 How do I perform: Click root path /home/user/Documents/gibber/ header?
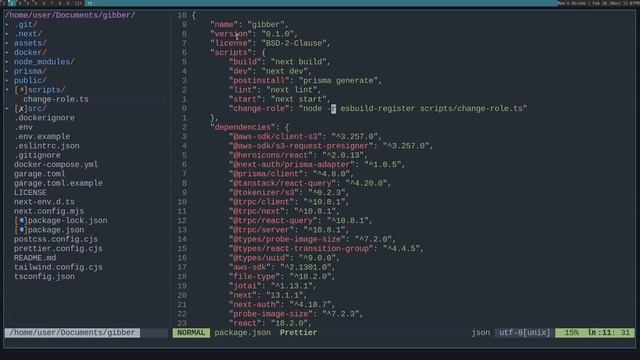(70, 15)
